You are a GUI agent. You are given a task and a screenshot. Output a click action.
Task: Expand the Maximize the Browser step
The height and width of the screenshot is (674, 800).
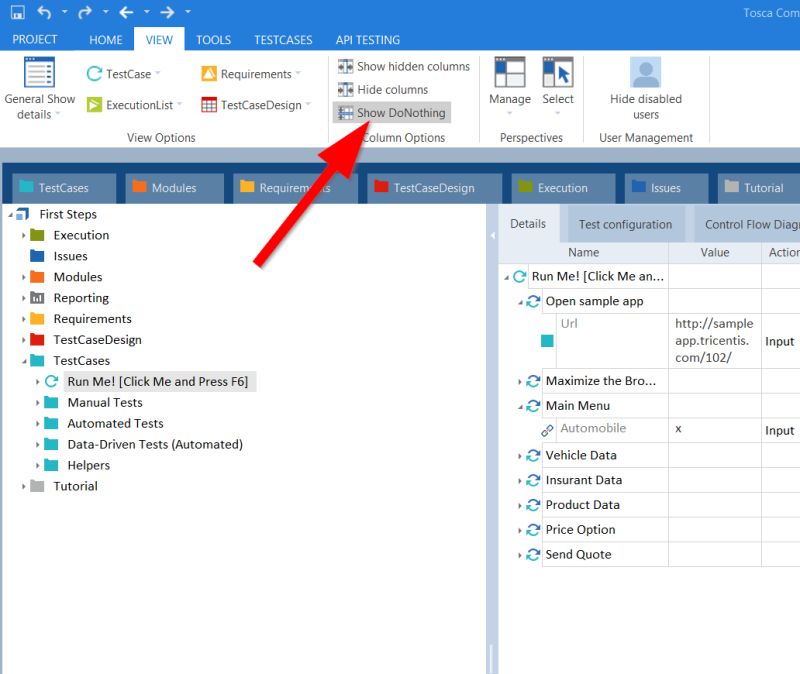coord(520,382)
